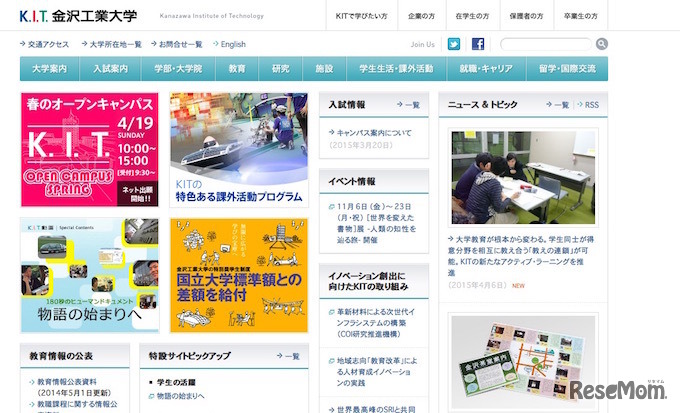Open 一覧 link in 特設サイトピックアップ panel

coord(288,356)
